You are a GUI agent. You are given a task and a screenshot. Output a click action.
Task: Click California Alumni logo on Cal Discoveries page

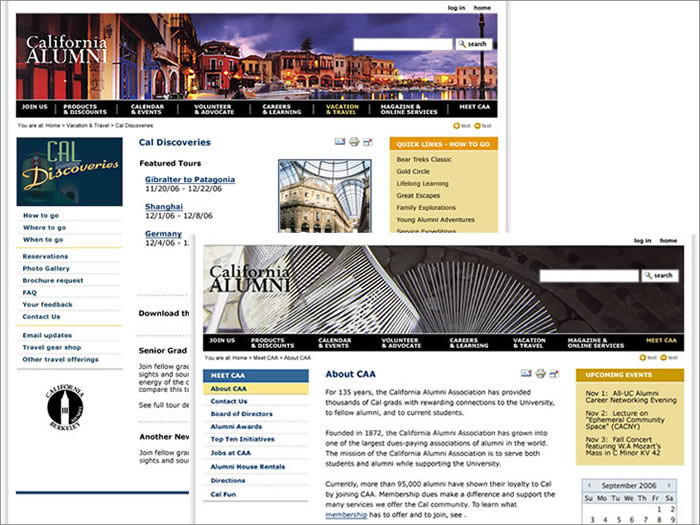click(x=67, y=49)
